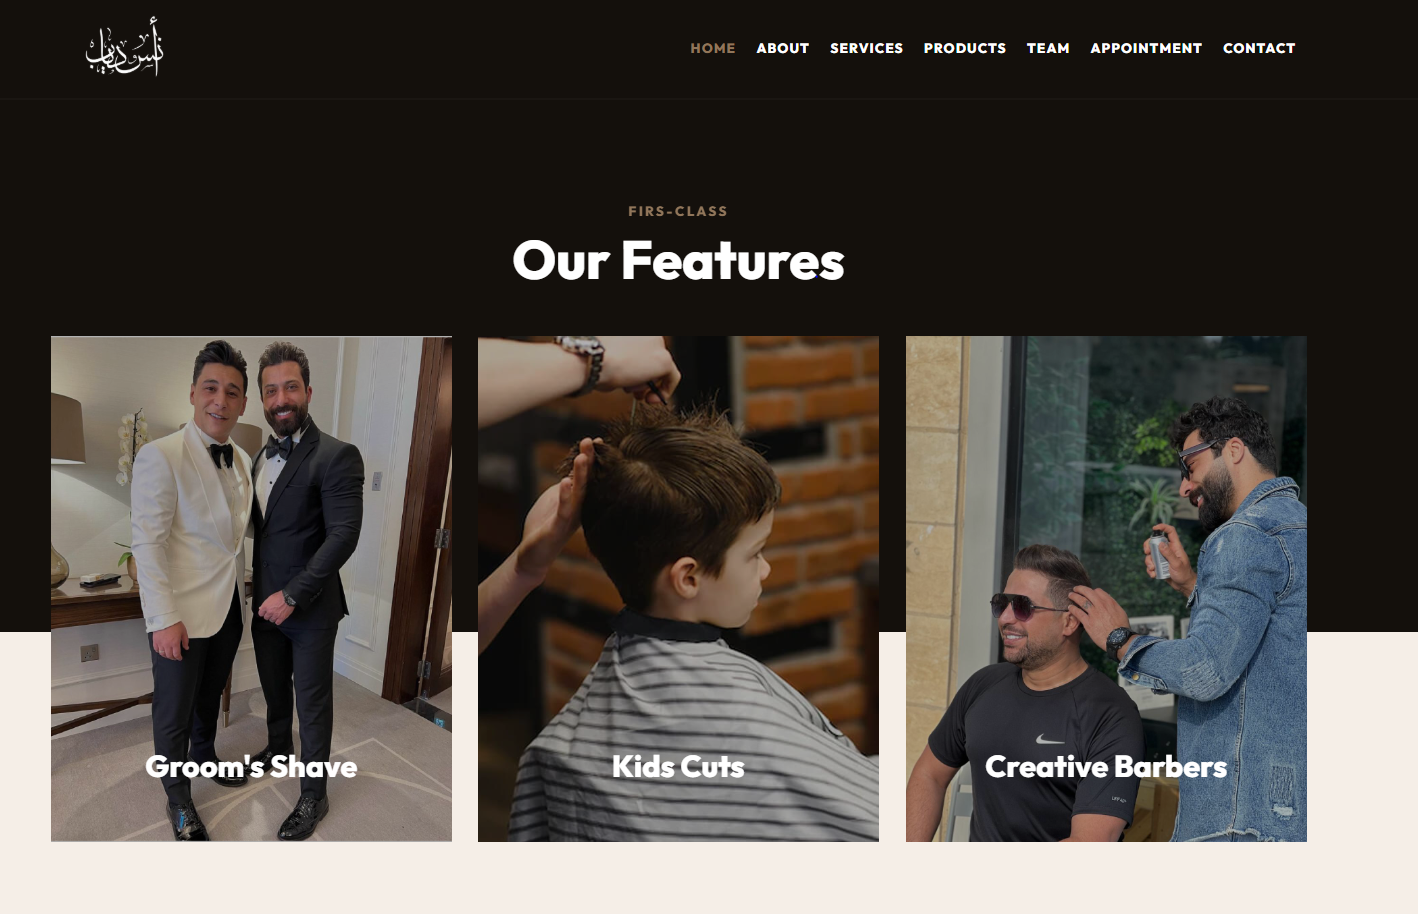Click the Groom's Shave title text

[x=251, y=767]
